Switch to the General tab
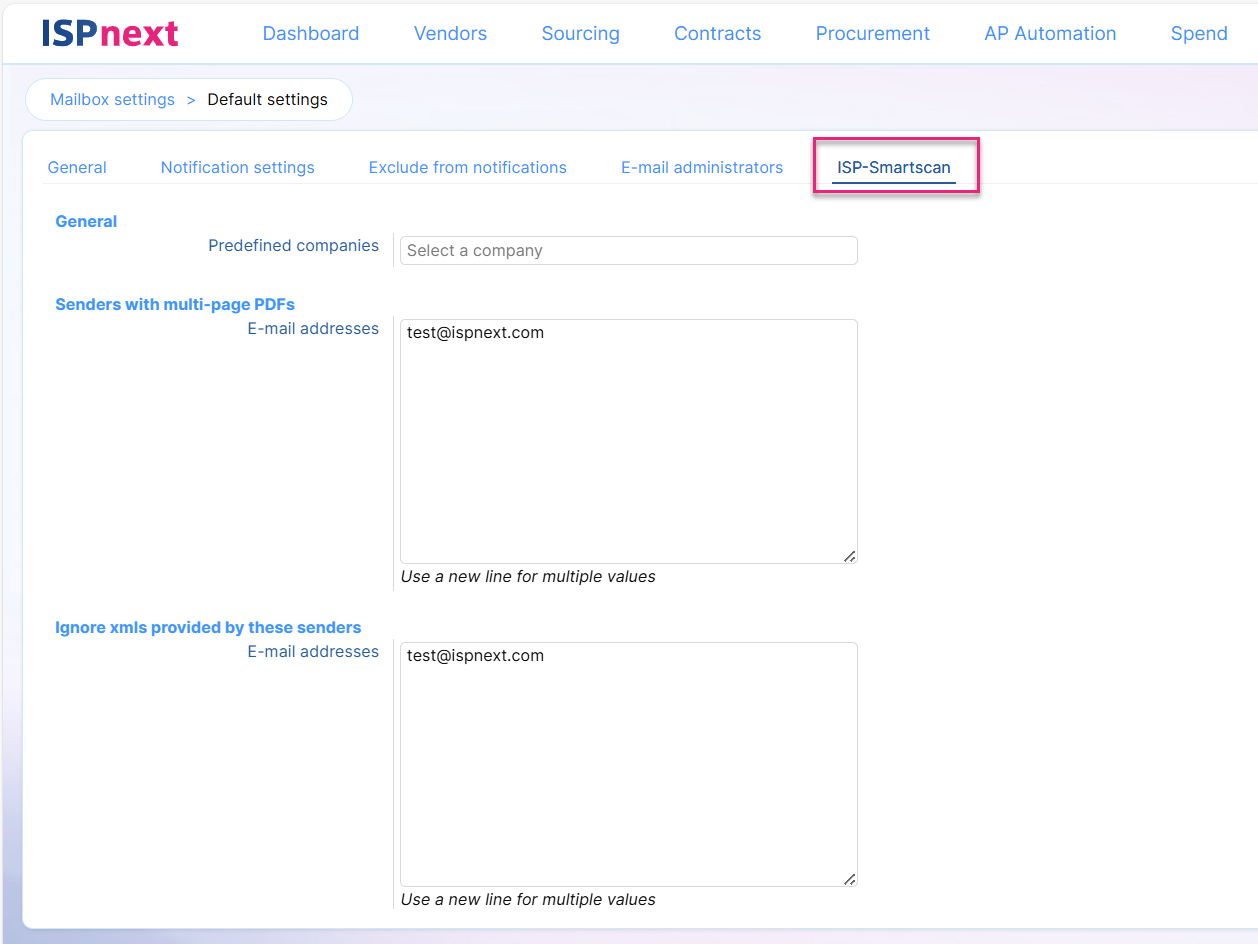This screenshot has width=1258, height=944. pos(77,167)
